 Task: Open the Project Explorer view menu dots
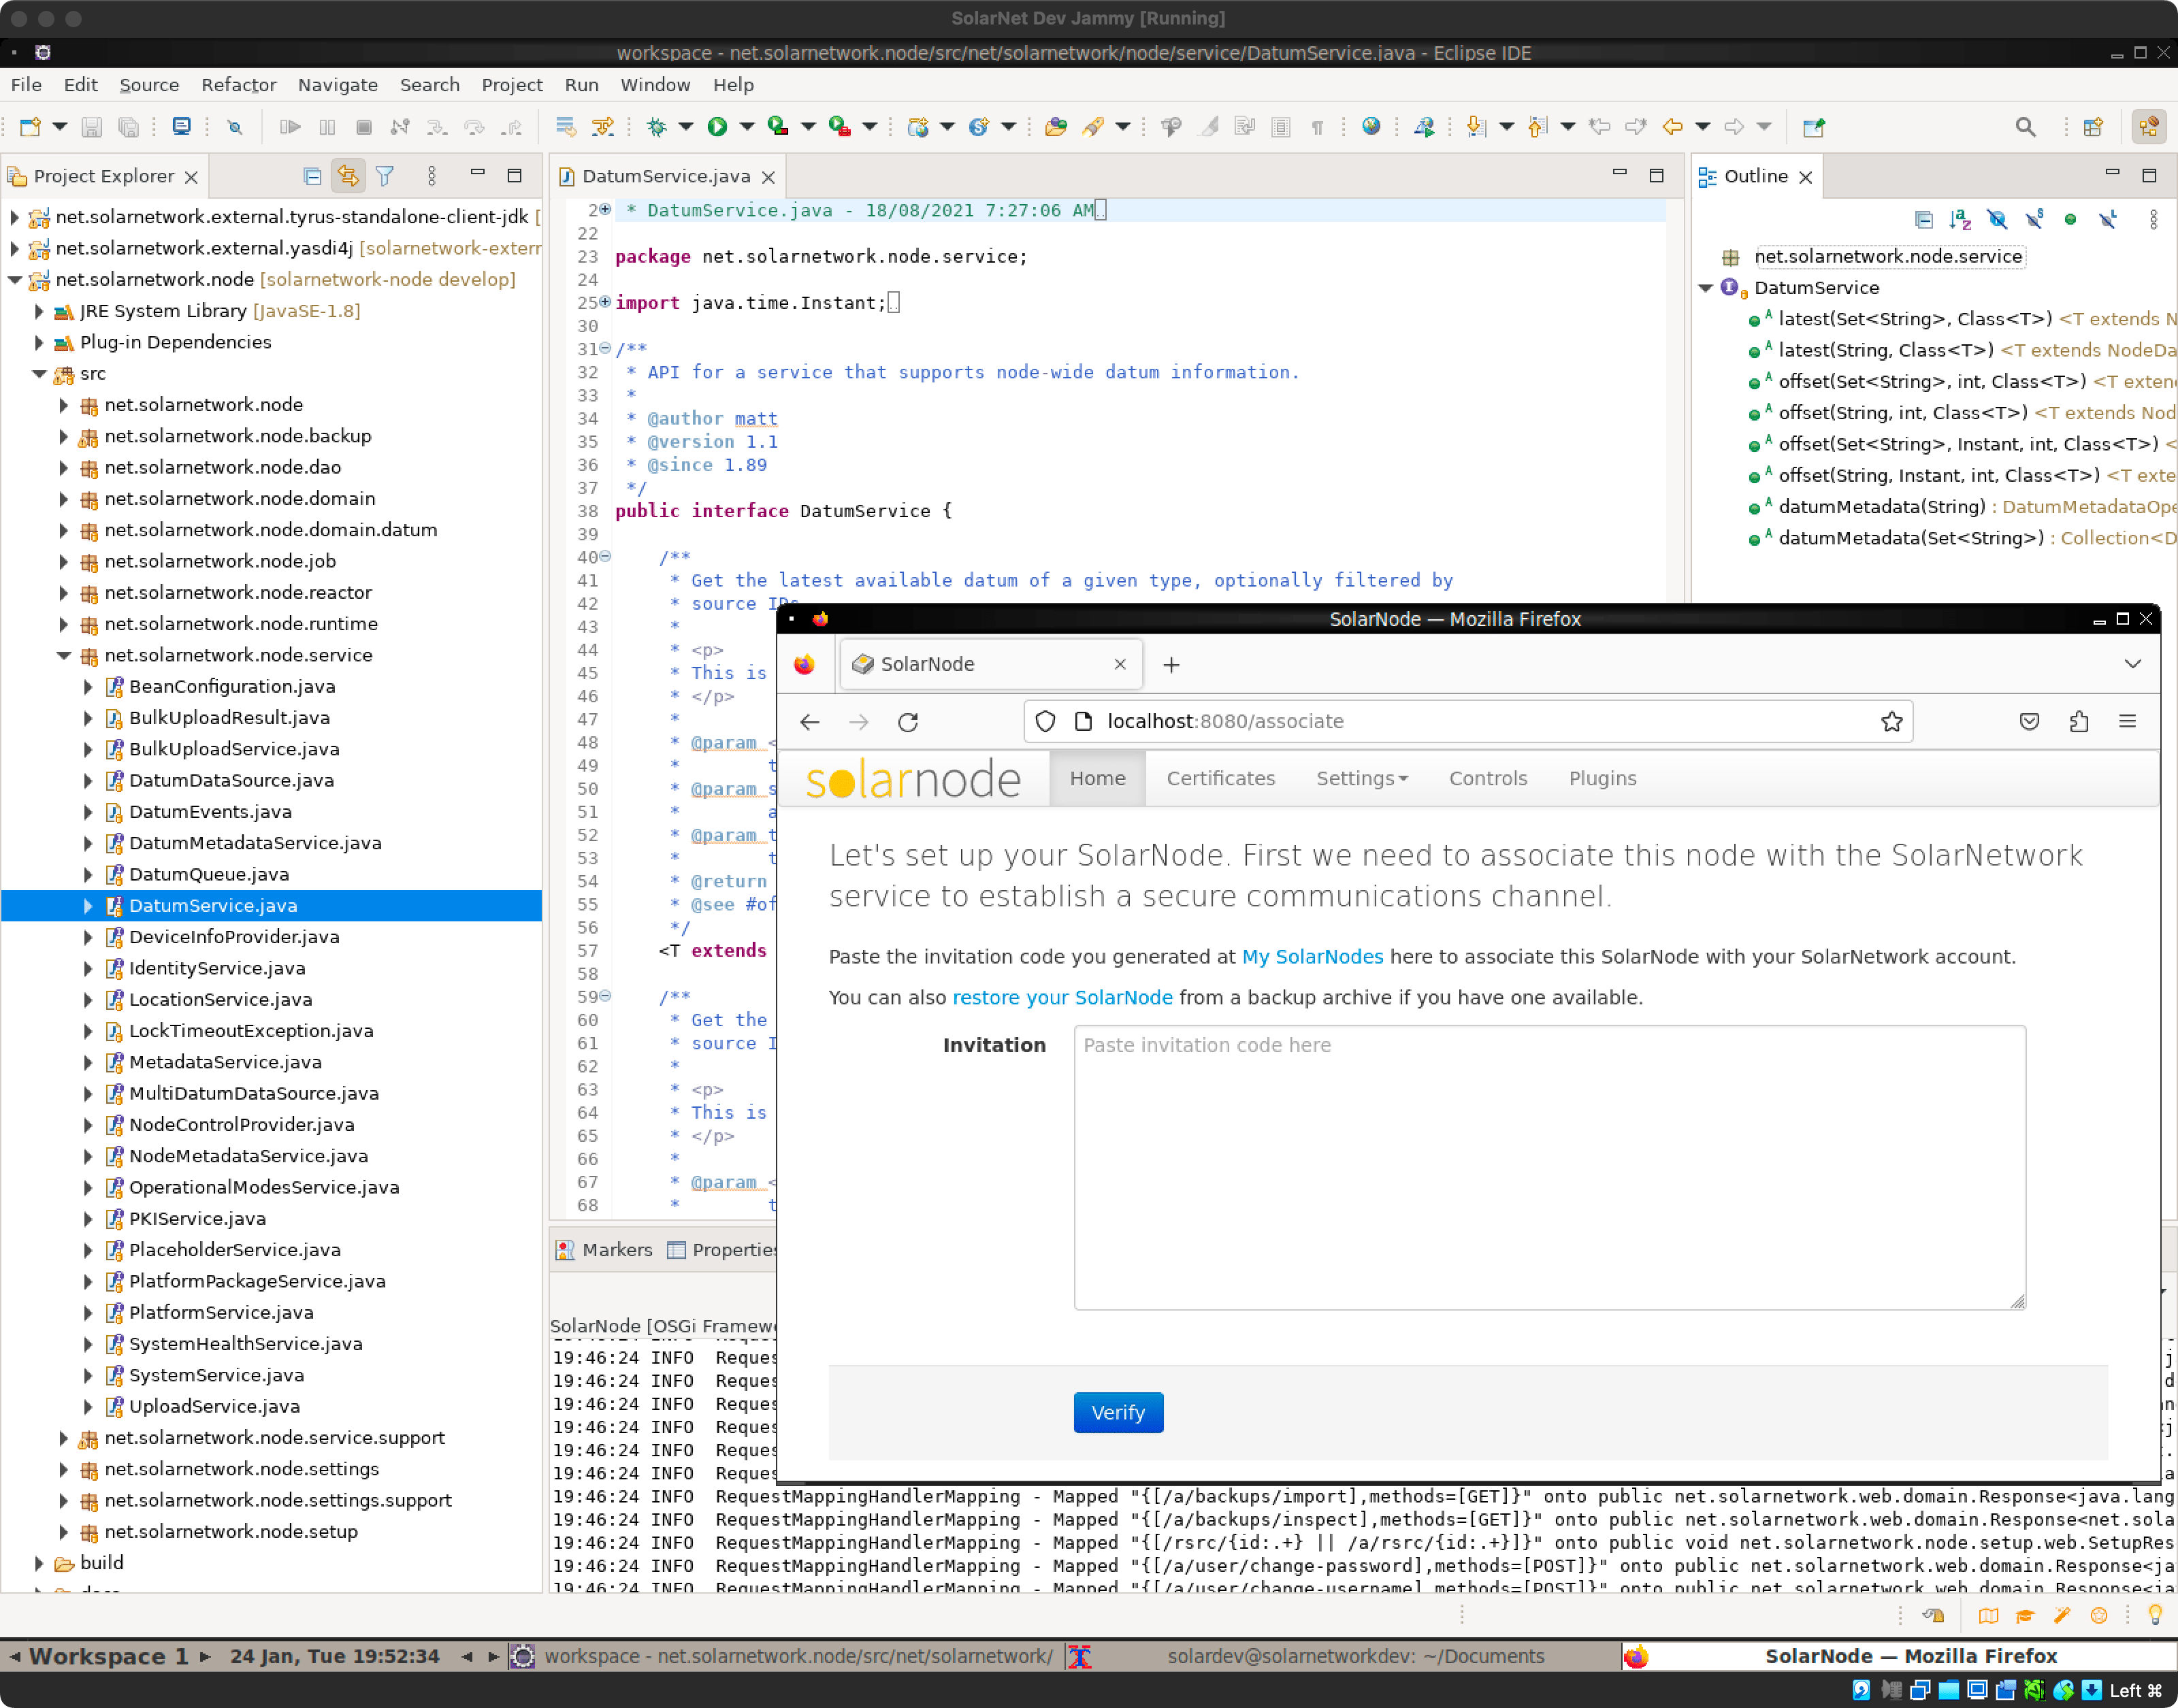point(431,176)
